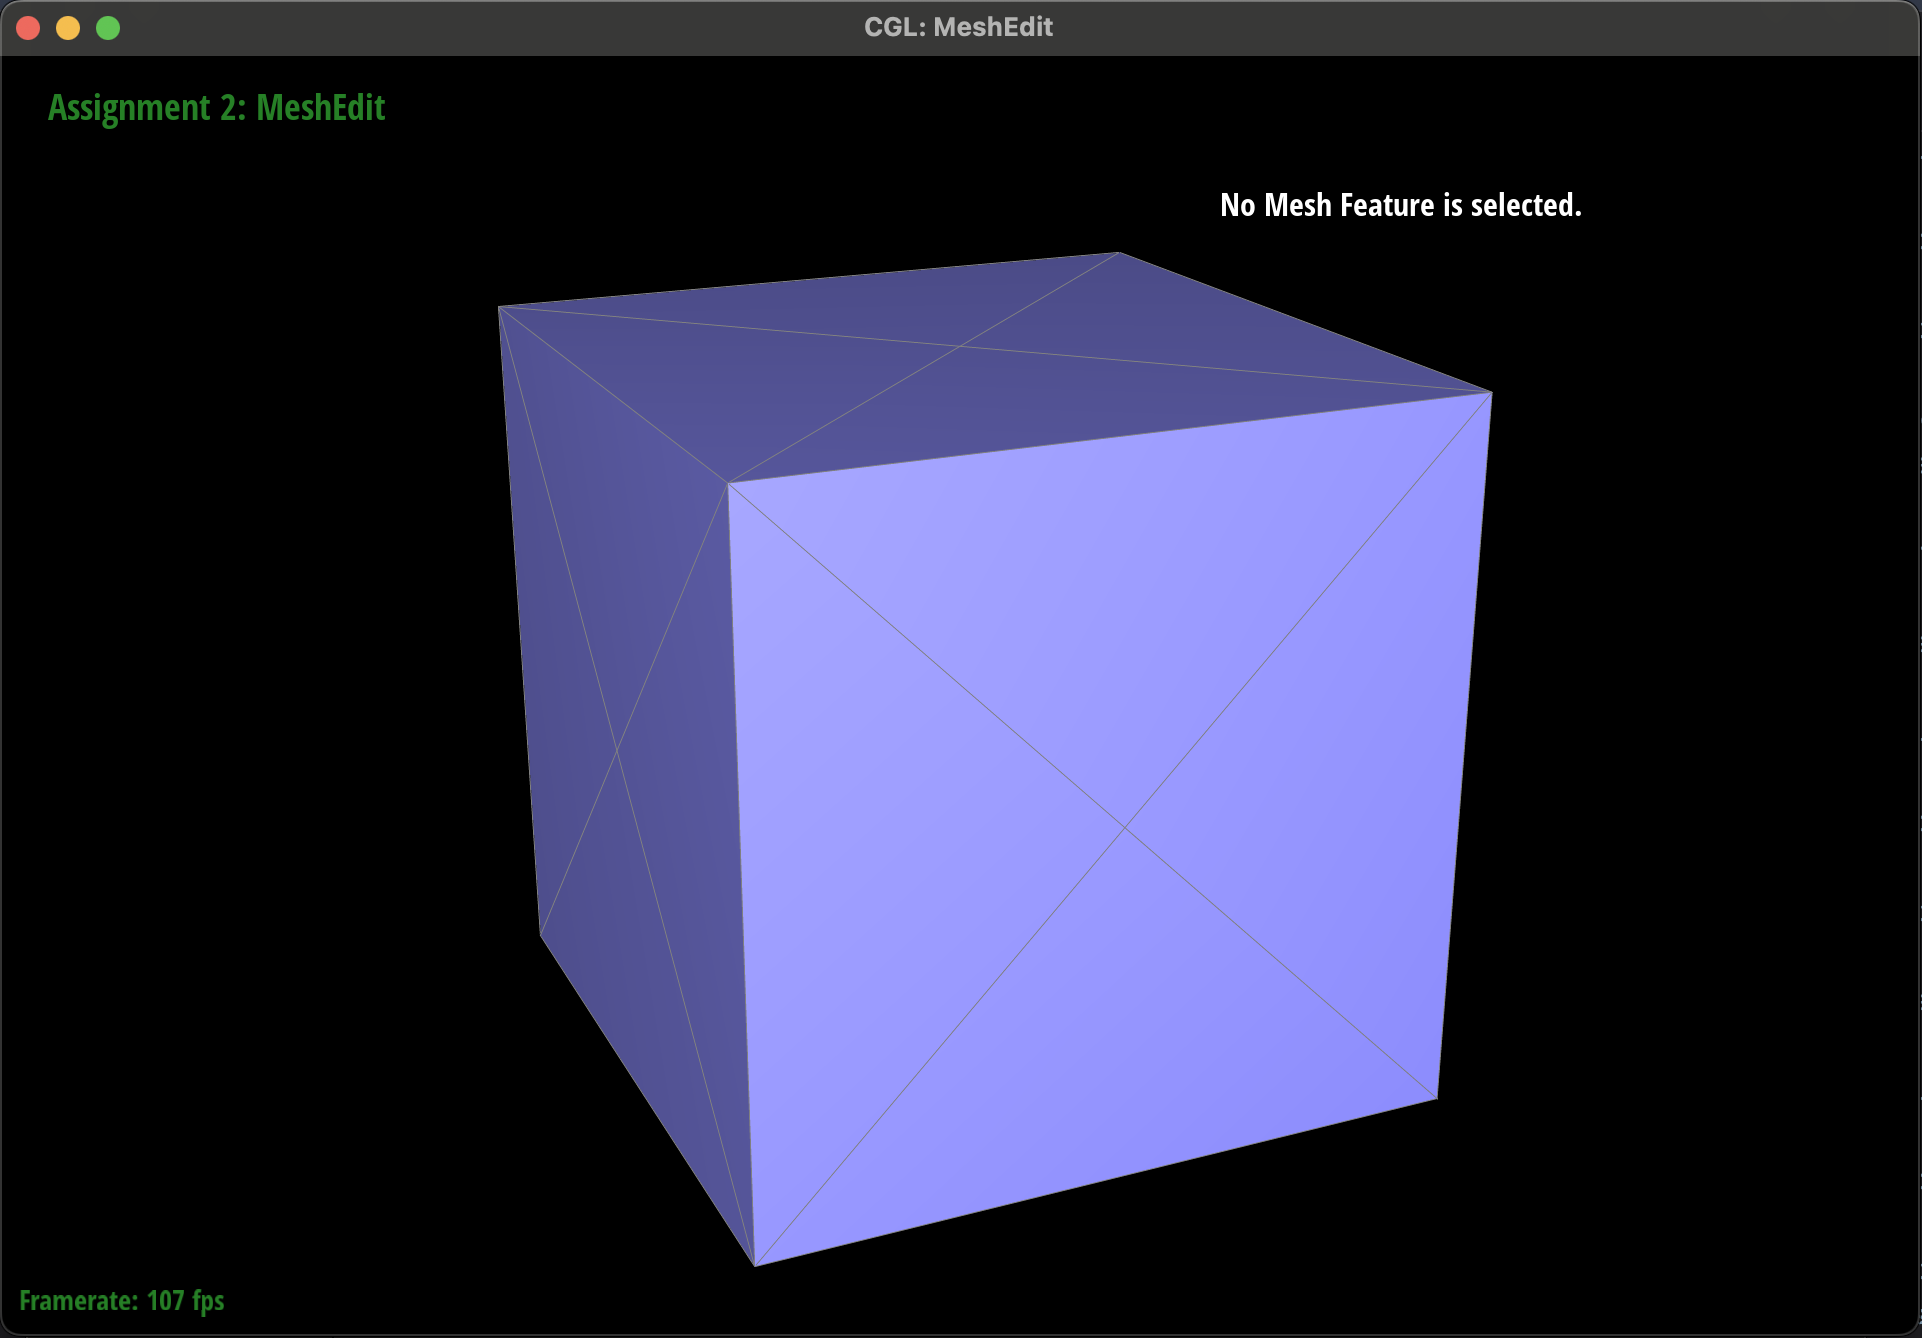Click the yellow minimize window button

point(68,28)
